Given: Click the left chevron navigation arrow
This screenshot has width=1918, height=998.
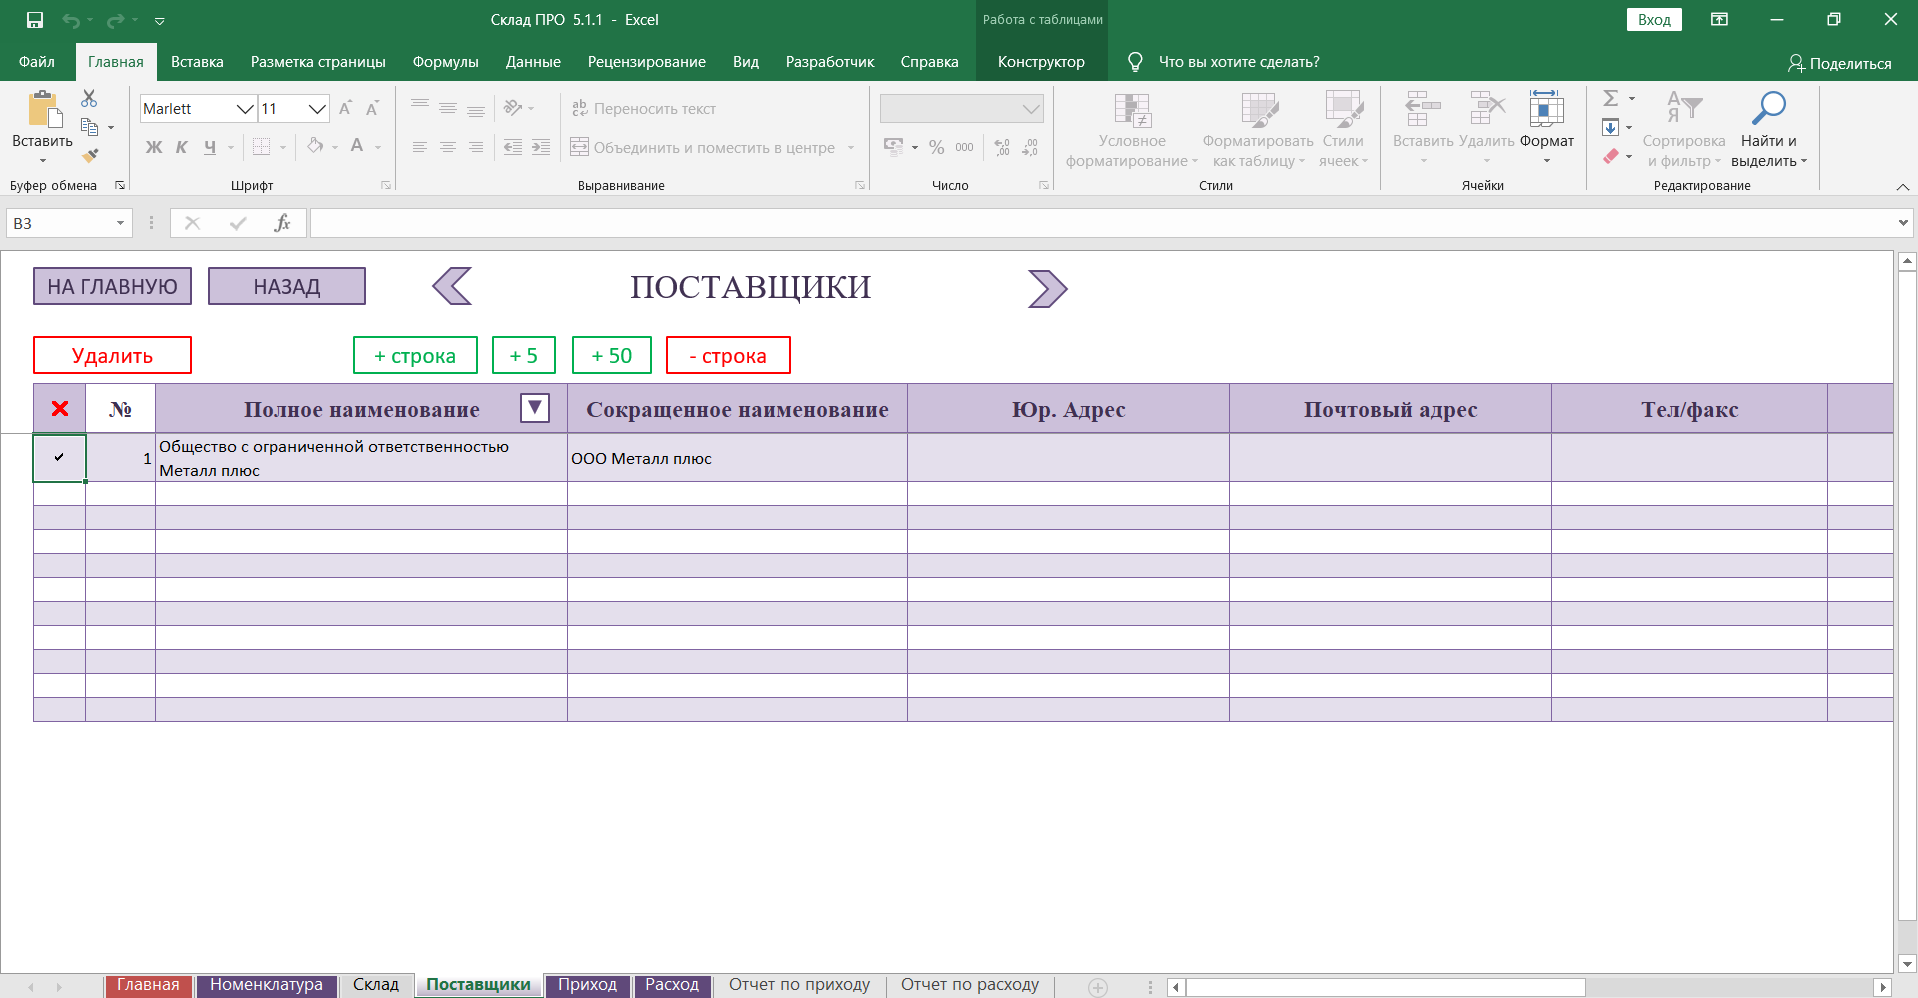Looking at the screenshot, I should tap(452, 287).
